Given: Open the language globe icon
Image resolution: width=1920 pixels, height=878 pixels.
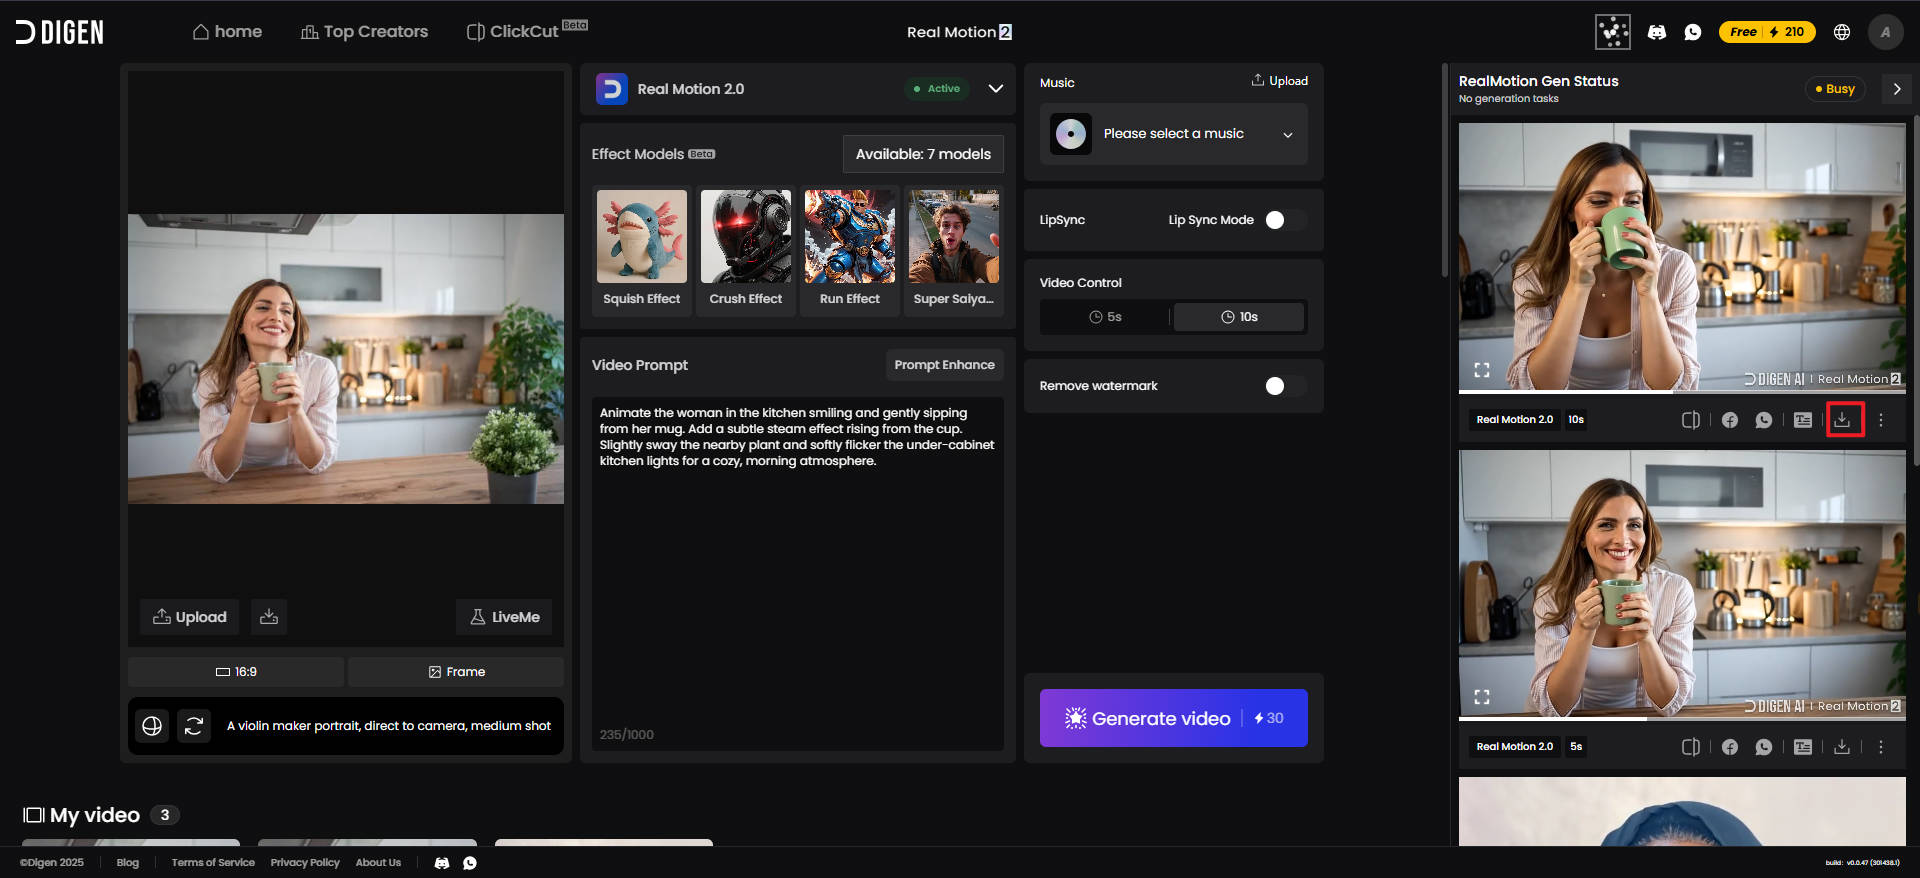Looking at the screenshot, I should click(1842, 32).
